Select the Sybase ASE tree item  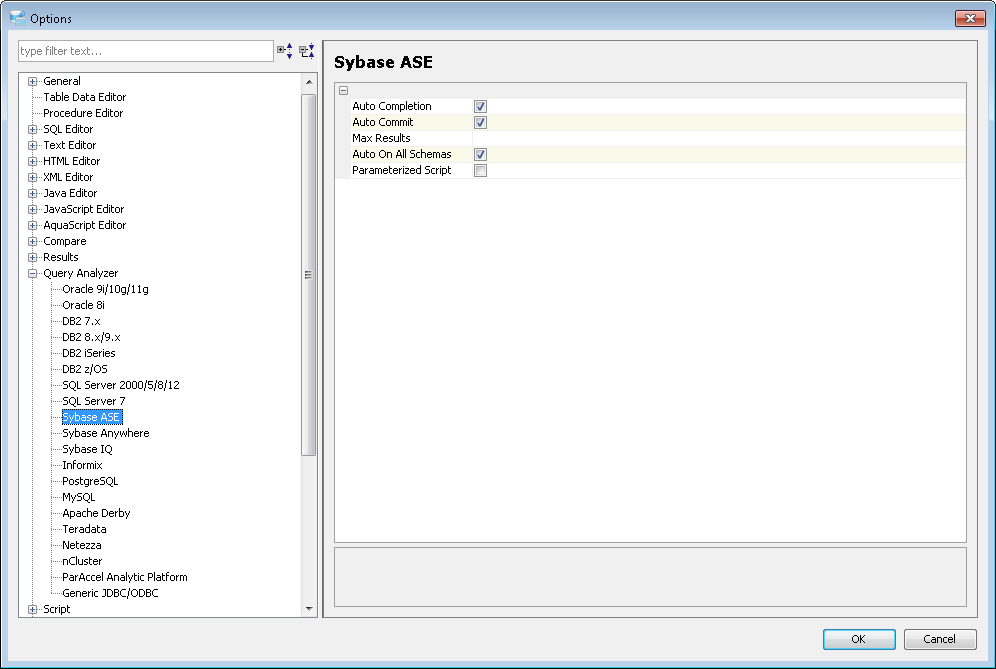91,417
